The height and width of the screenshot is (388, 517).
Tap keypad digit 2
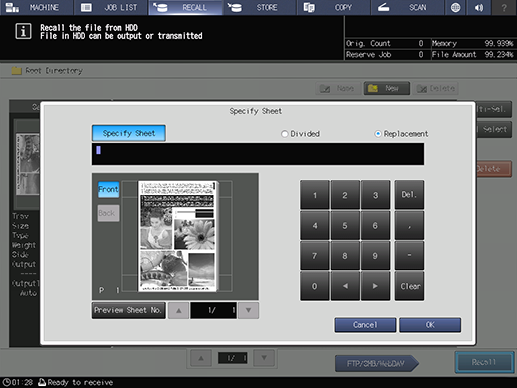pyautogui.click(x=345, y=195)
